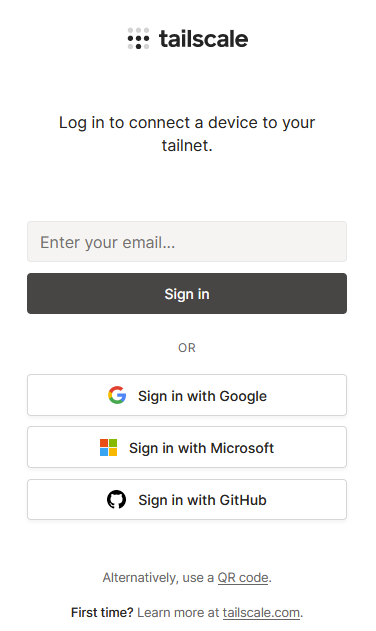Click the Alternatively, use a text
The height and width of the screenshot is (631, 376).
coord(158,578)
